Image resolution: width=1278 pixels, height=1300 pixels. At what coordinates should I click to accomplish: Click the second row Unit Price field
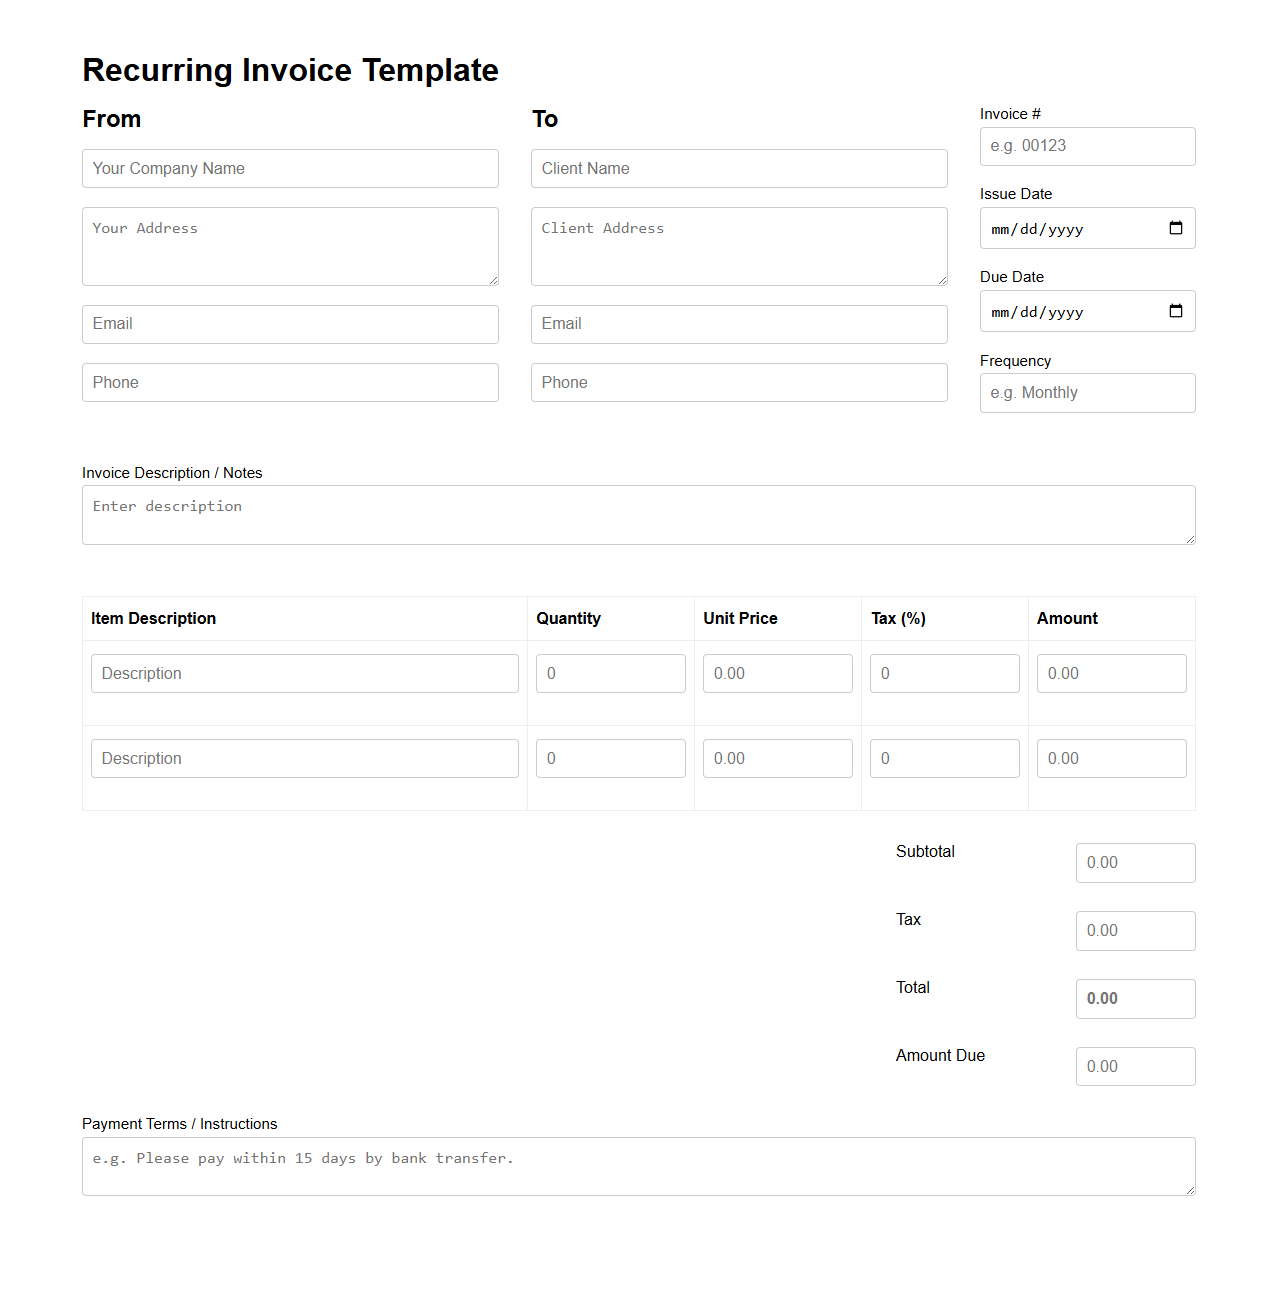(777, 758)
